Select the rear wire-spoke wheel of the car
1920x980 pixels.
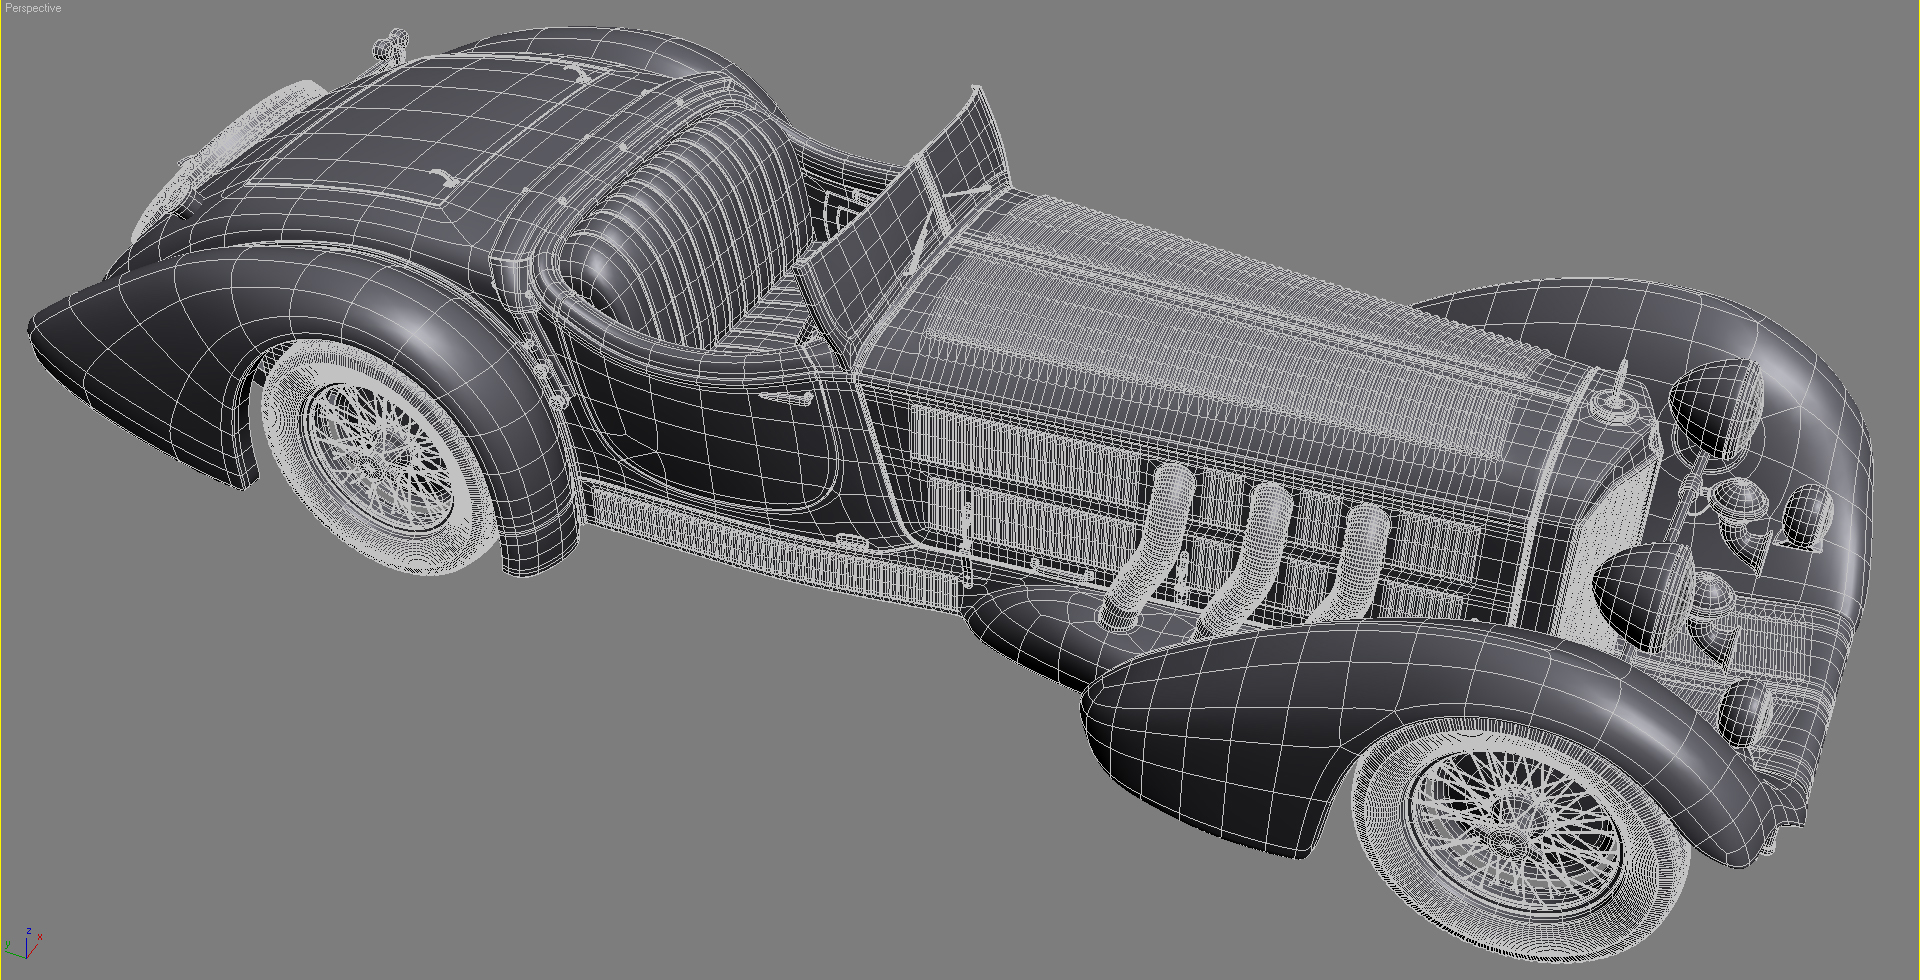(x=379, y=456)
